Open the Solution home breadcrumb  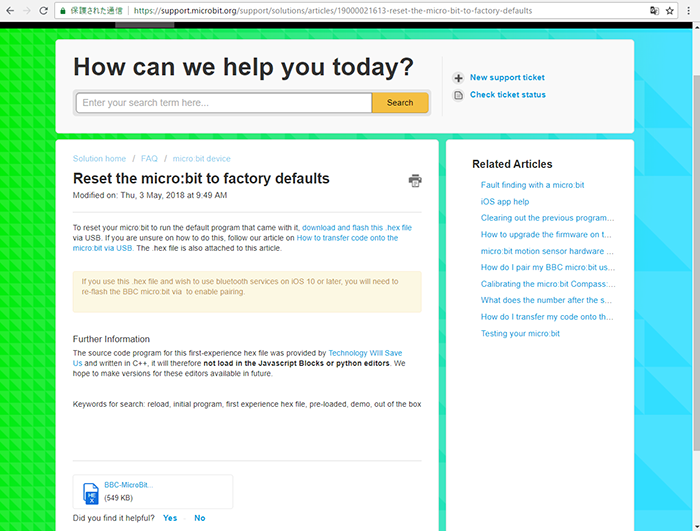(99, 159)
